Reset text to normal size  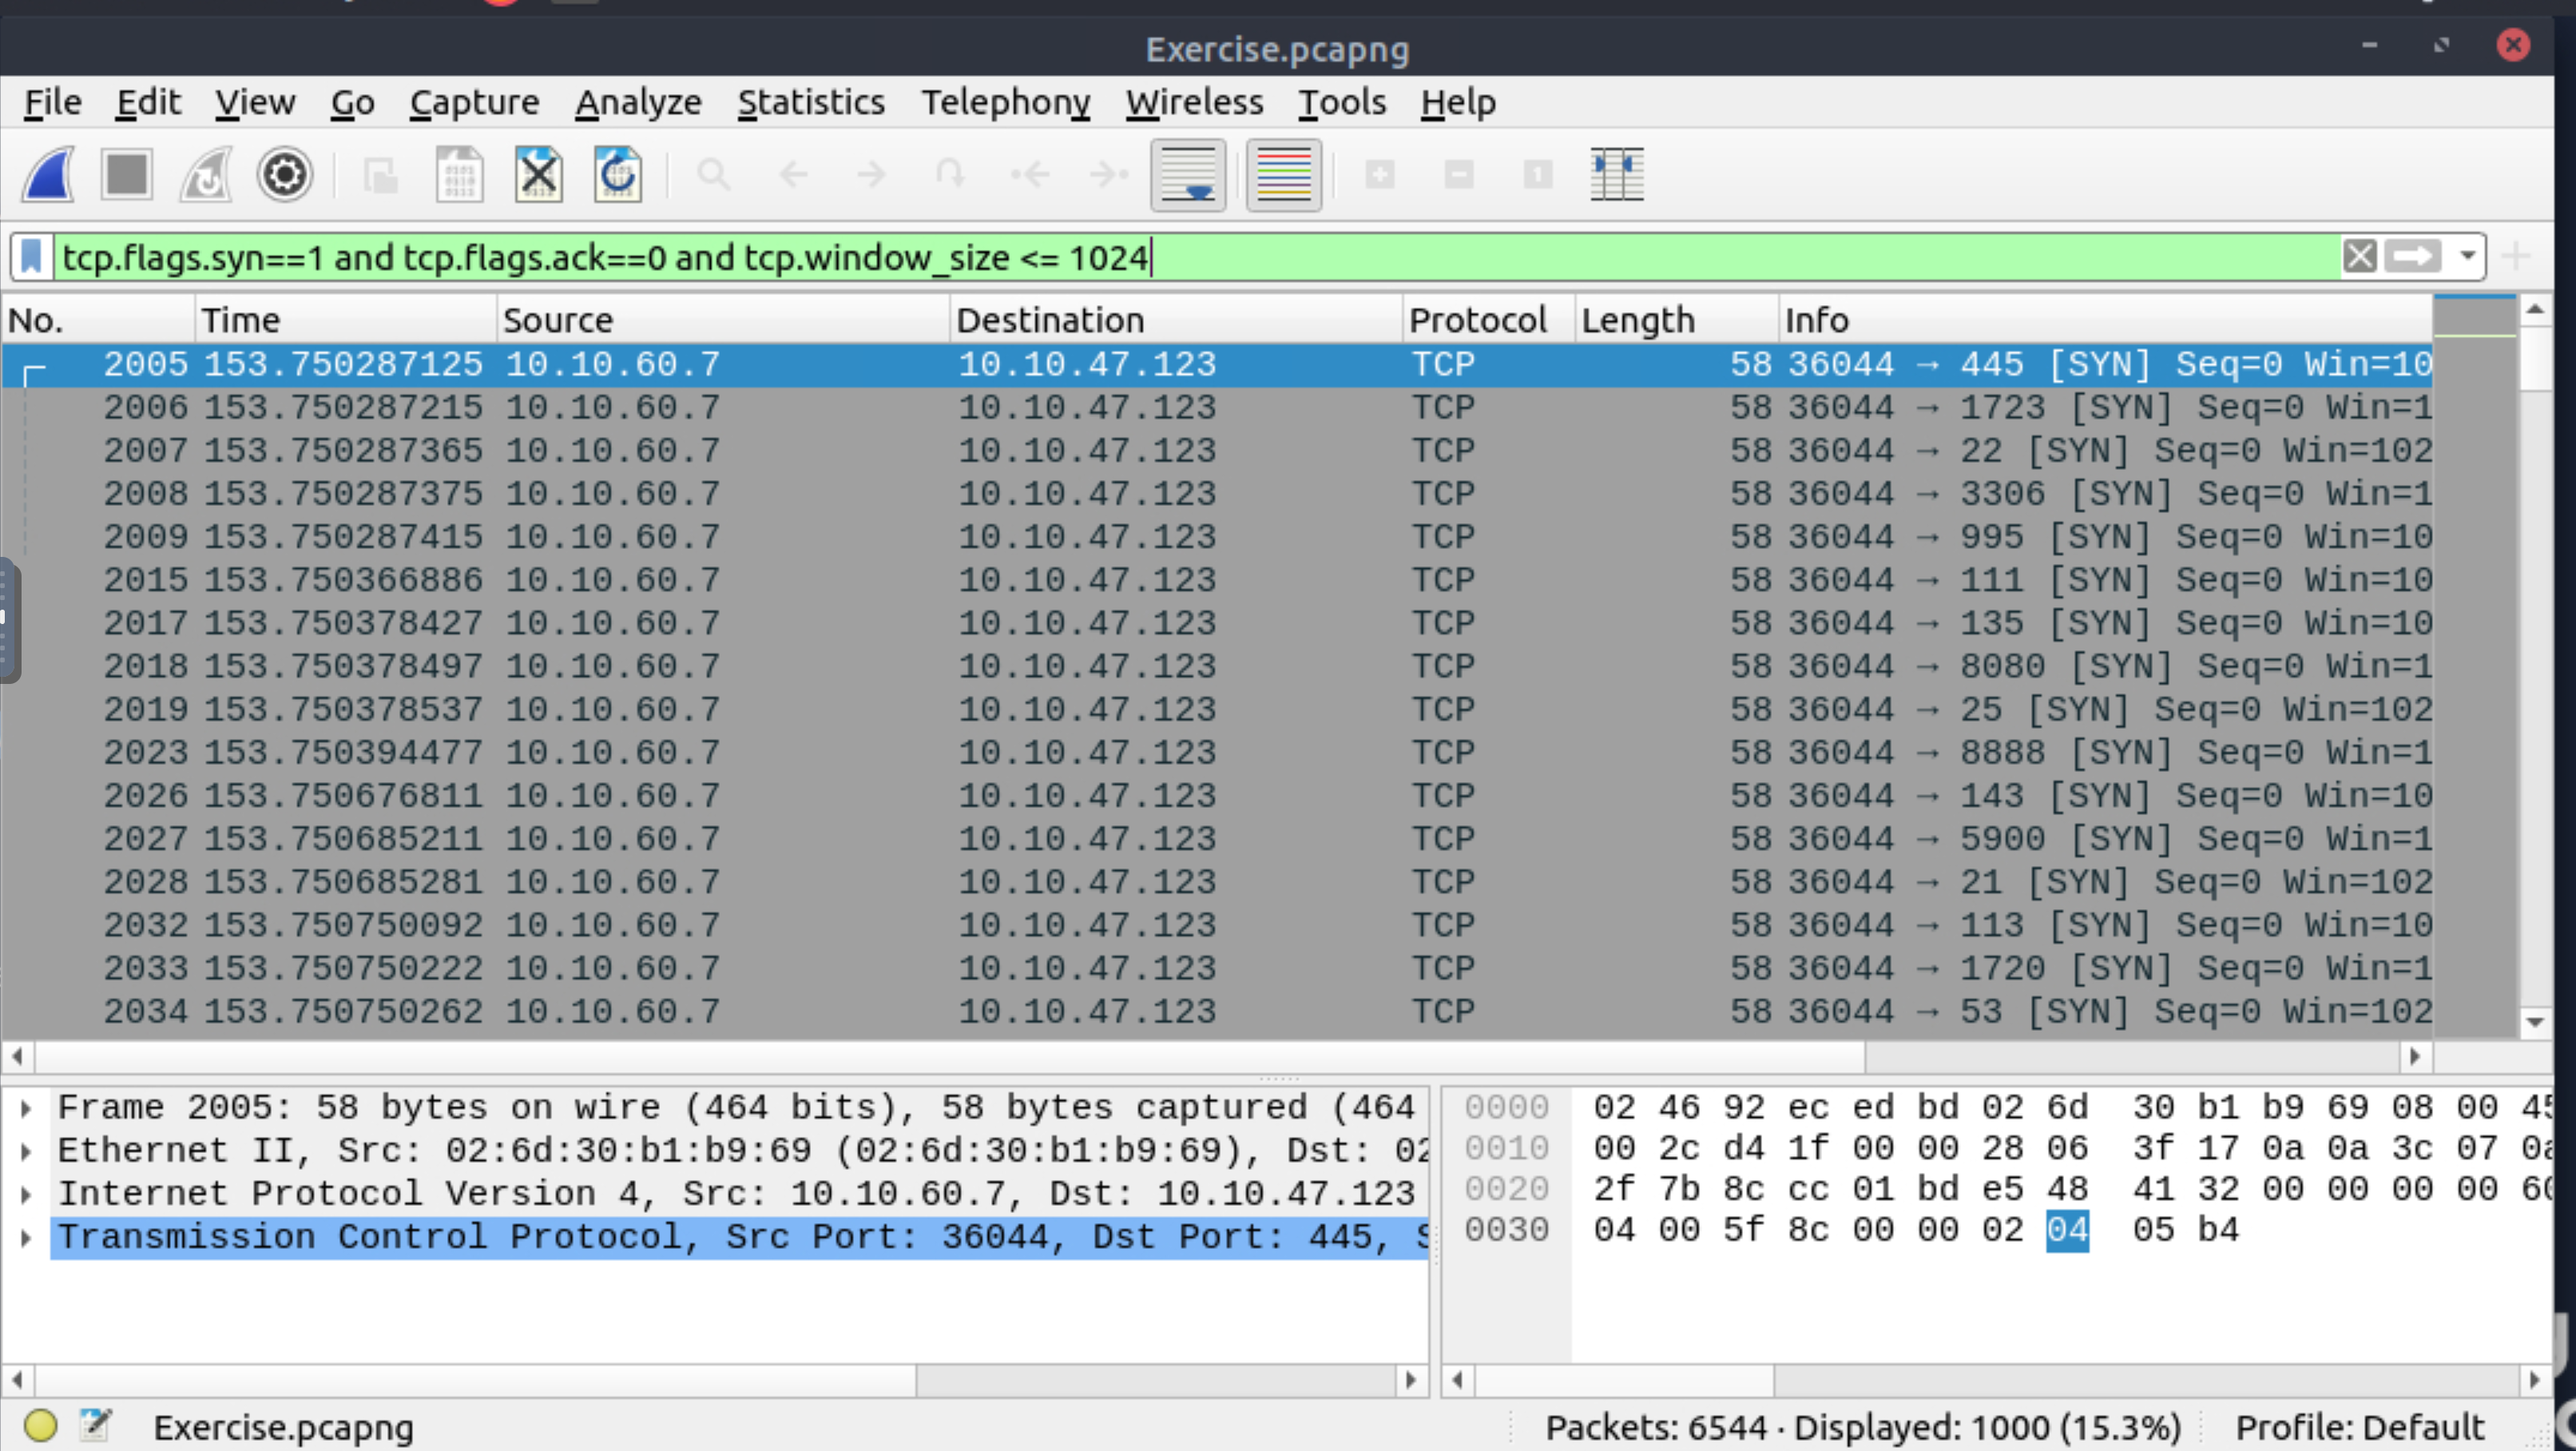click(1538, 175)
